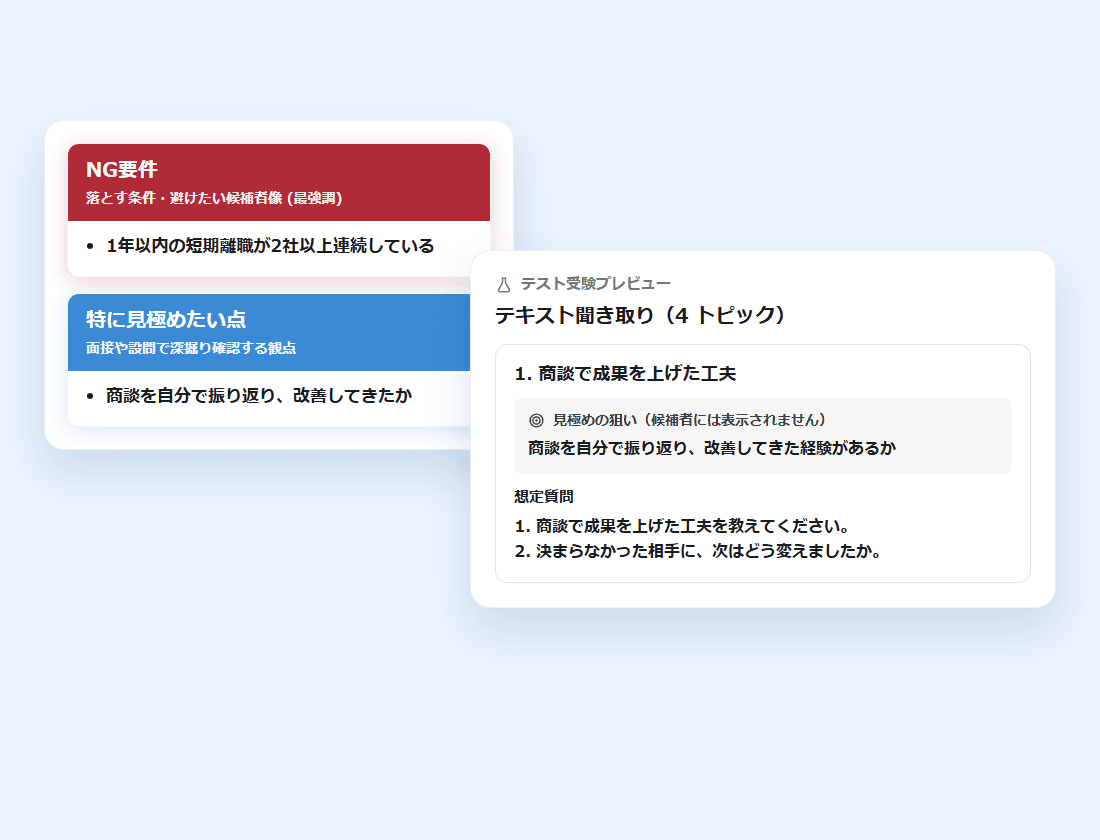Image resolution: width=1100 pixels, height=840 pixels.
Task: Click text 商談を自分で振り返り、改善してきた経験があるか
Action: [712, 448]
